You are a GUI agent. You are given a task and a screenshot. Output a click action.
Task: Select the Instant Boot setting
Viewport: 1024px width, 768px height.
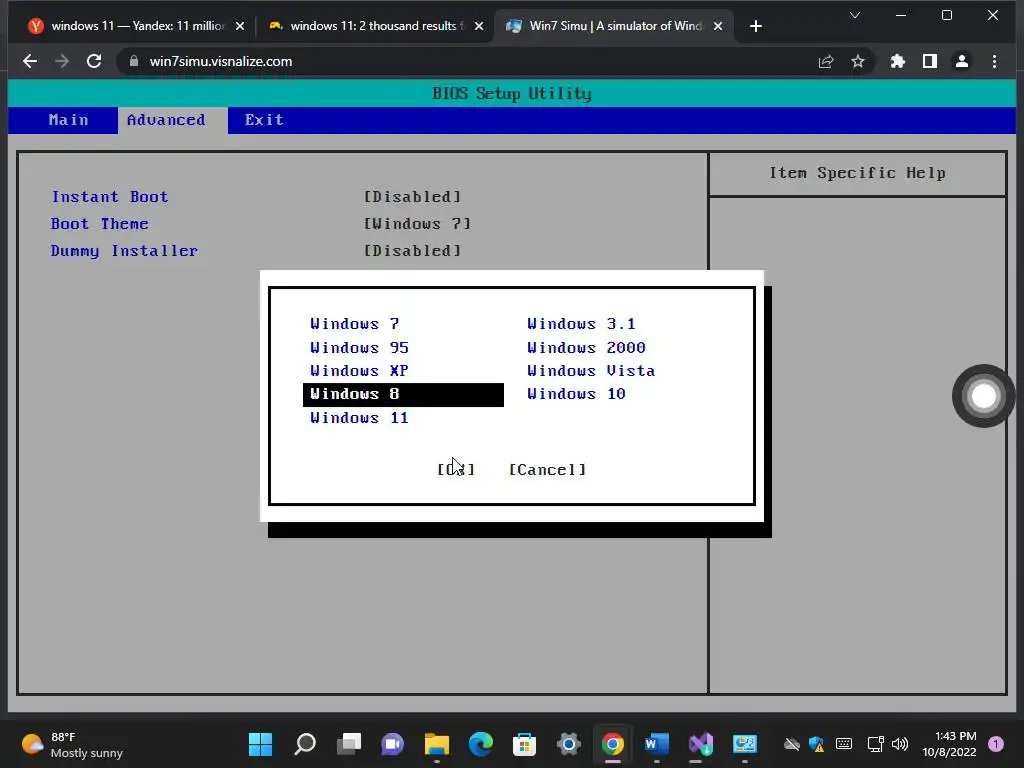(x=110, y=197)
